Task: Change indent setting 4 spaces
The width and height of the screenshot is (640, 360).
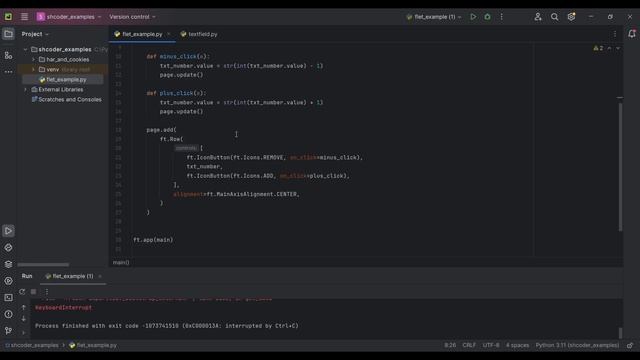Action: 518,345
